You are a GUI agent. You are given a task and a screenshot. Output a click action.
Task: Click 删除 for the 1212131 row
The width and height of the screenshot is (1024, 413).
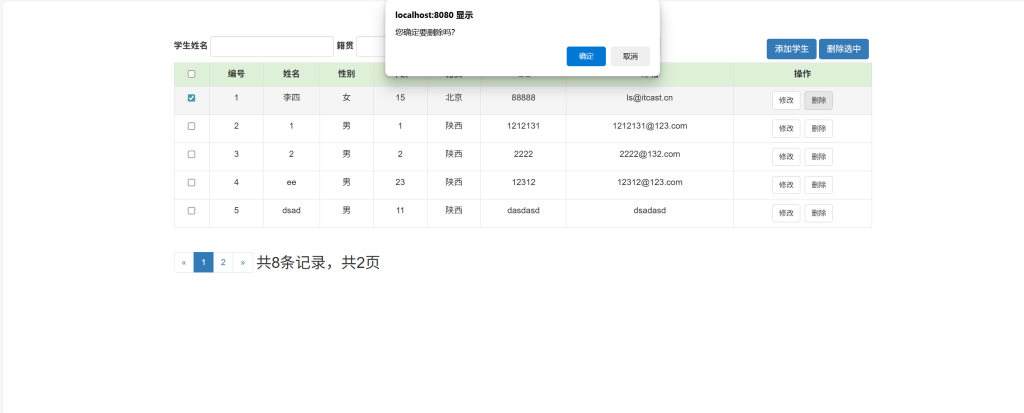[818, 129]
